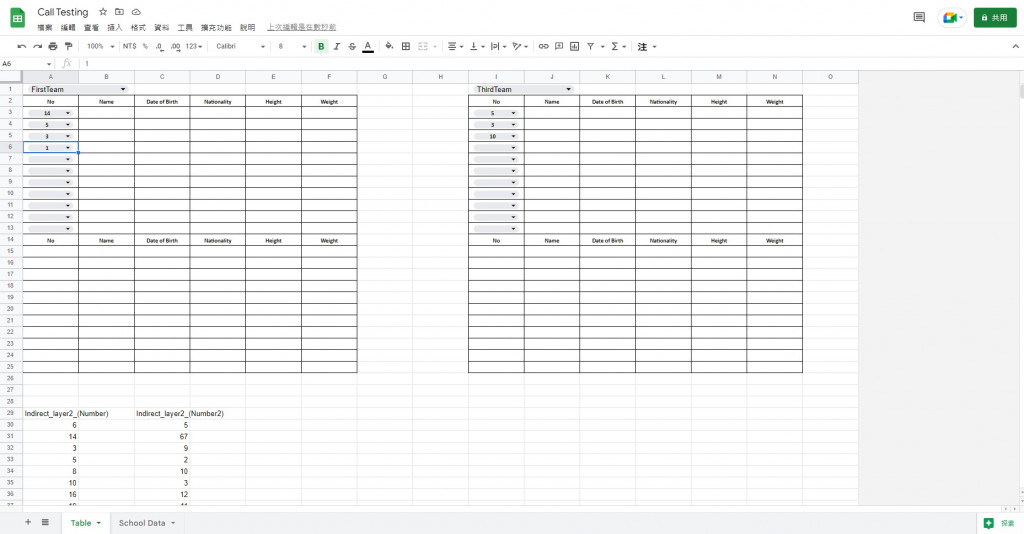The image size is (1024, 534).
Task: Format as NT$ currency
Action: pyautogui.click(x=129, y=46)
